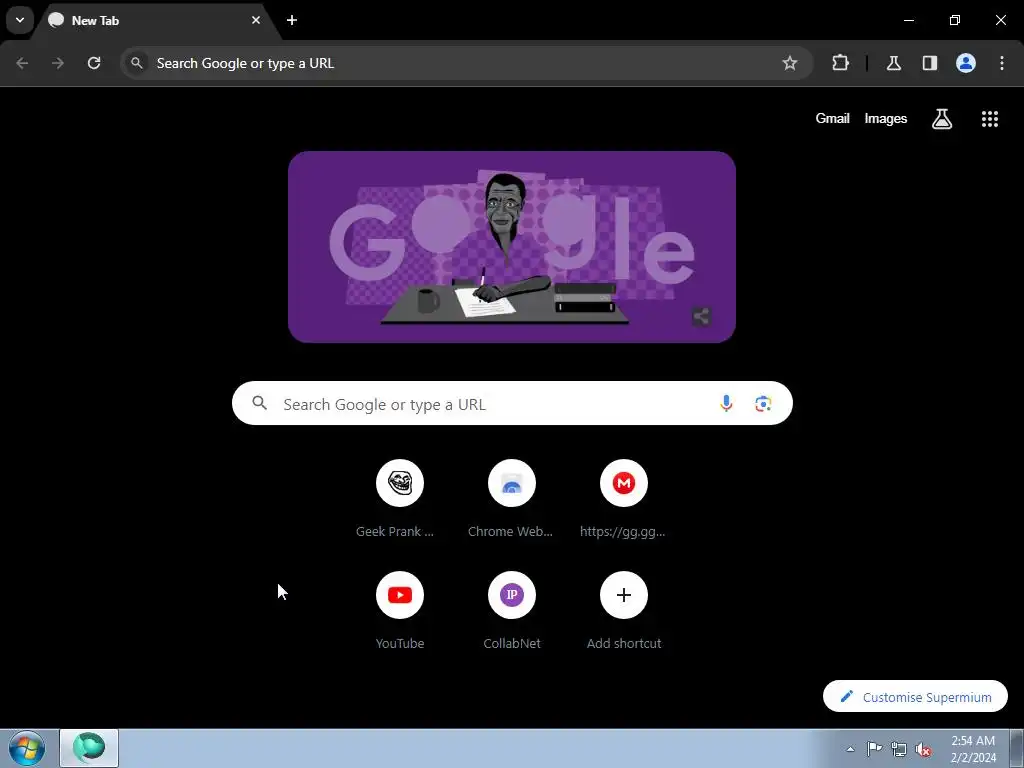Open the Chrome Web Store shortcut
1024x768 pixels.
point(511,500)
